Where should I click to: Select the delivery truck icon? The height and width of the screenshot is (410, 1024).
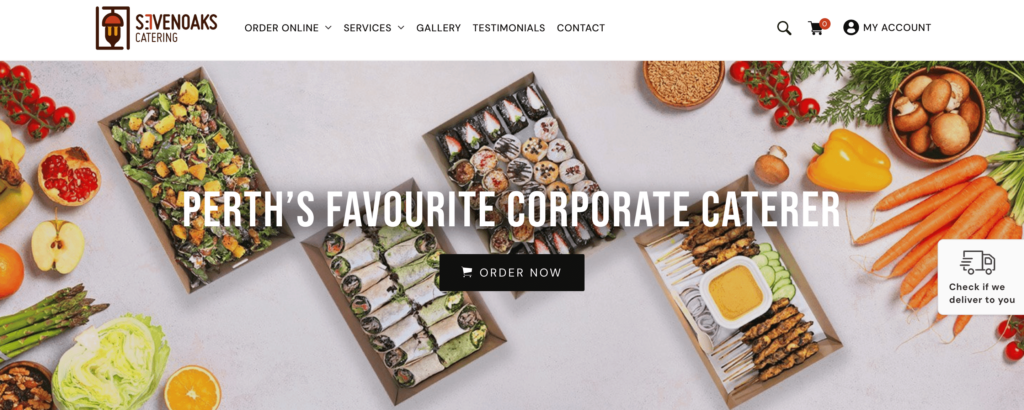978,262
